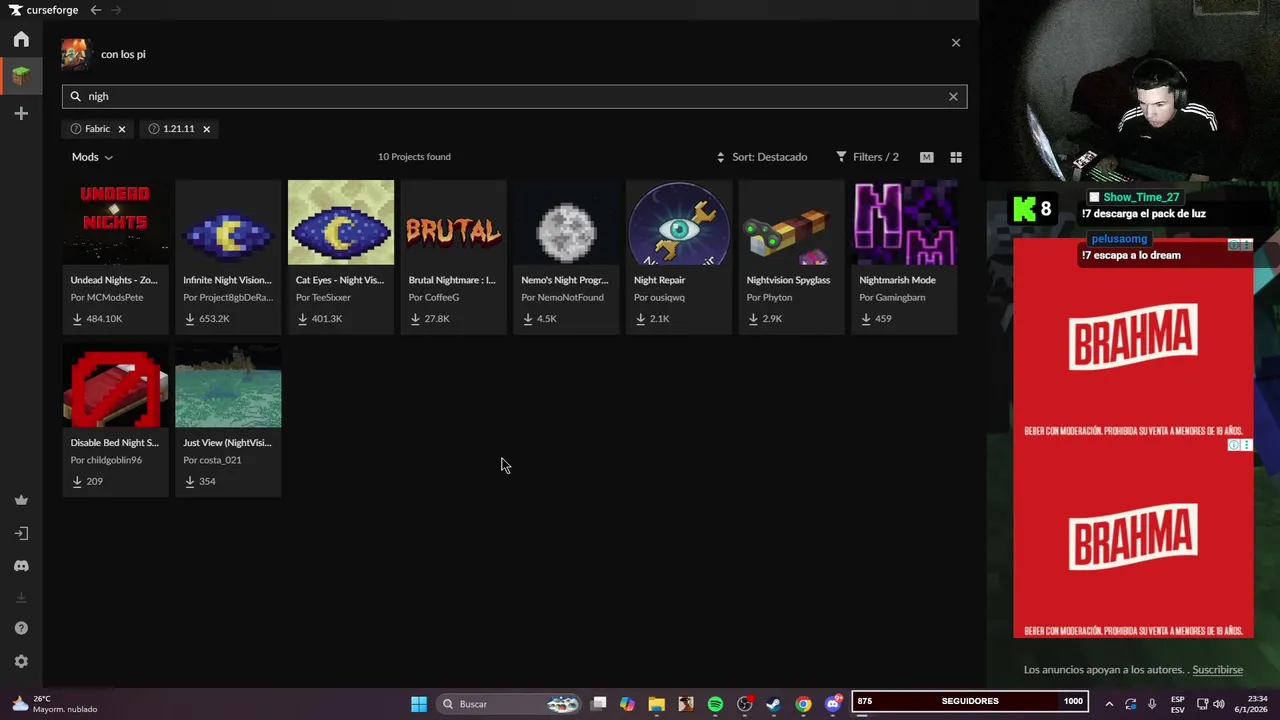1280x720 pixels.
Task: Open Steam from the taskbar
Action: click(773, 704)
